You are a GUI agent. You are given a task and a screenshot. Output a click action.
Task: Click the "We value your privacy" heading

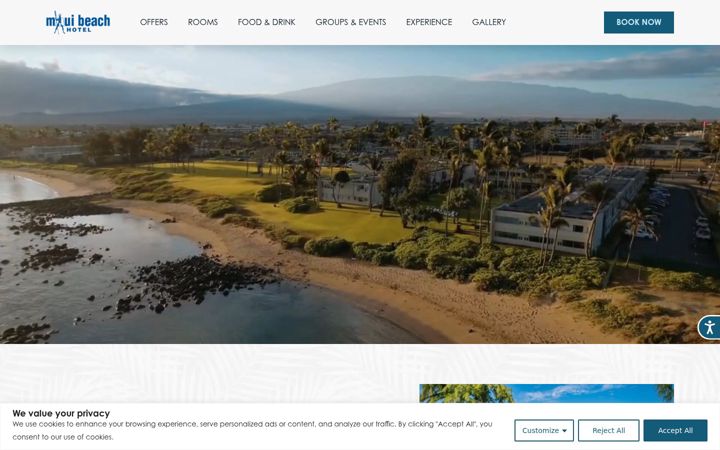point(61,413)
